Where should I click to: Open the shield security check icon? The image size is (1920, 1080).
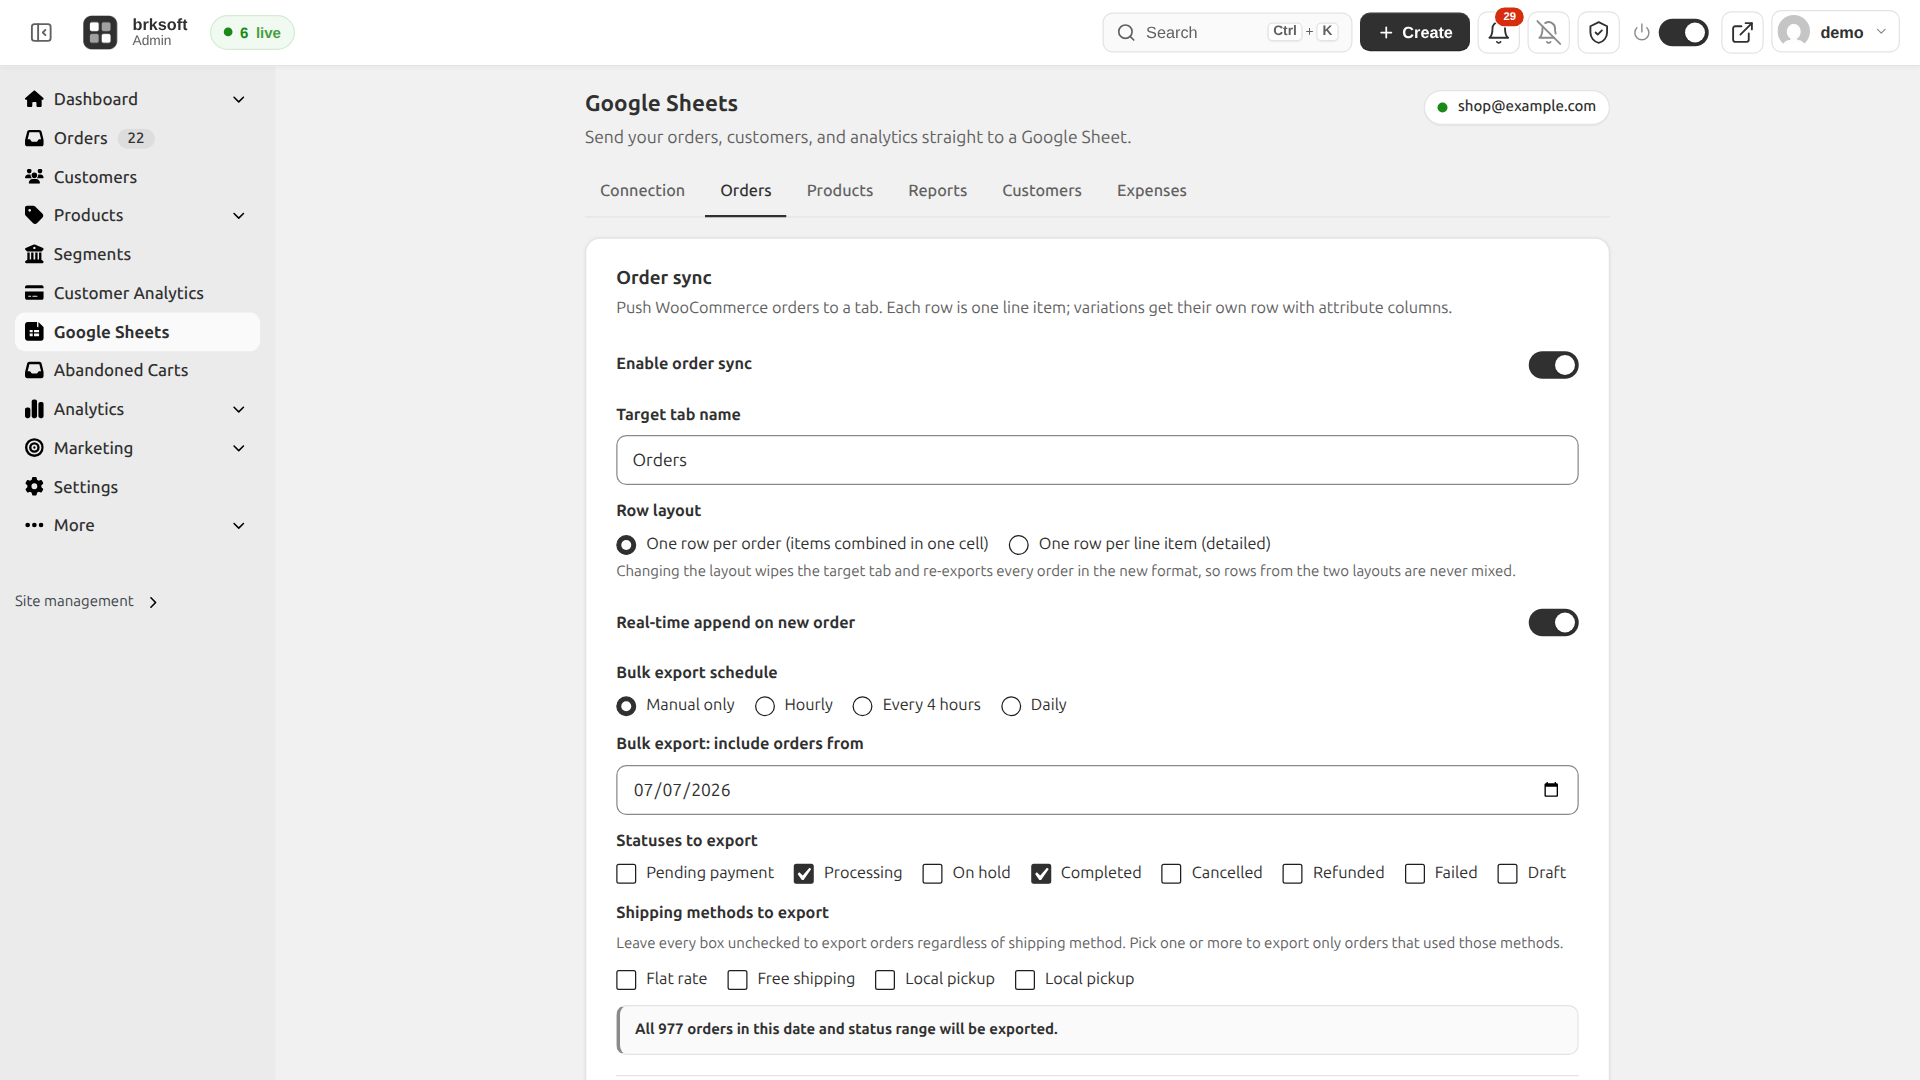(1598, 33)
